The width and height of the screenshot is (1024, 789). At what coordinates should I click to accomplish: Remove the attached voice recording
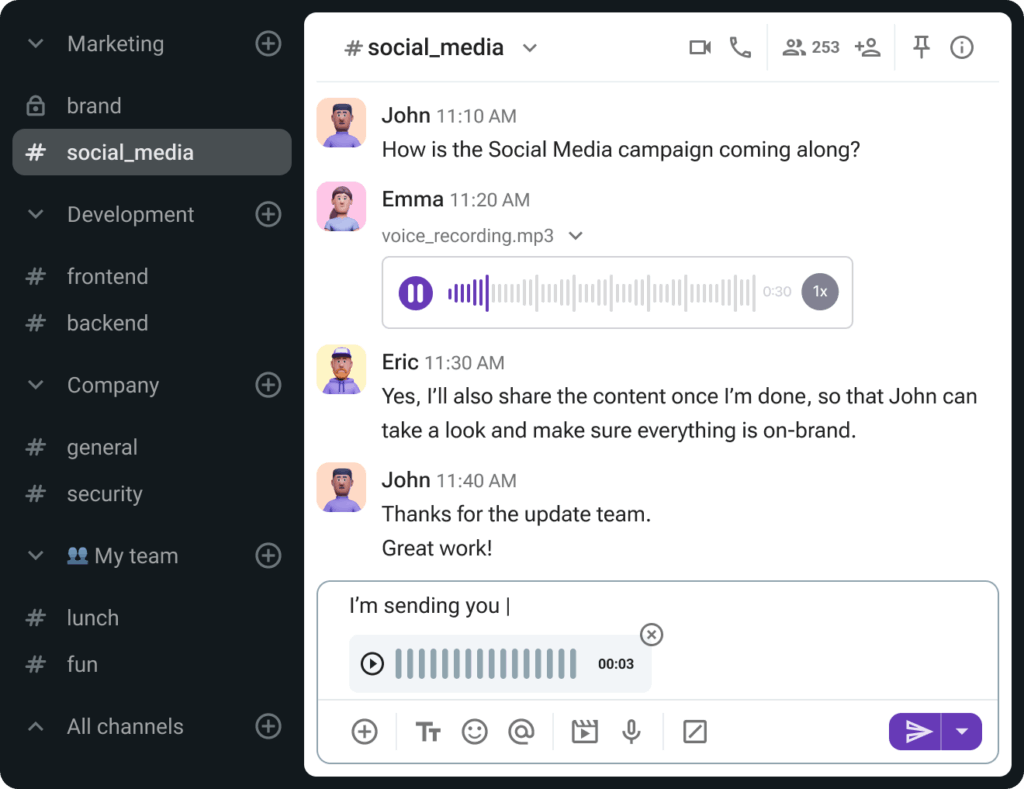coord(651,634)
